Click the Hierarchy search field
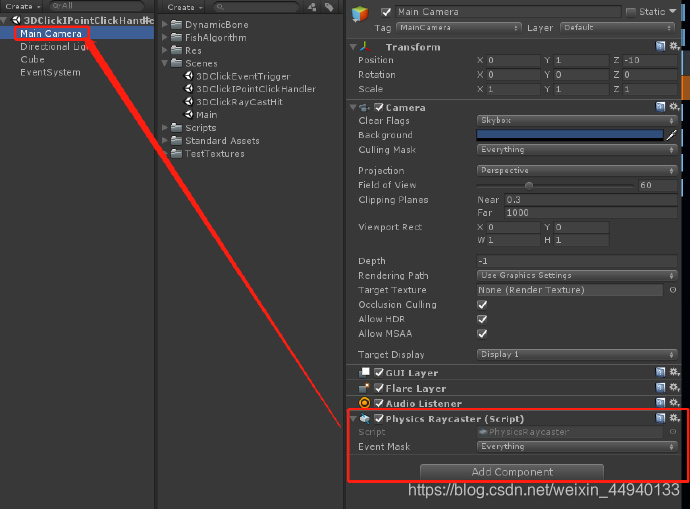The height and width of the screenshot is (509, 690). tap(96, 6)
